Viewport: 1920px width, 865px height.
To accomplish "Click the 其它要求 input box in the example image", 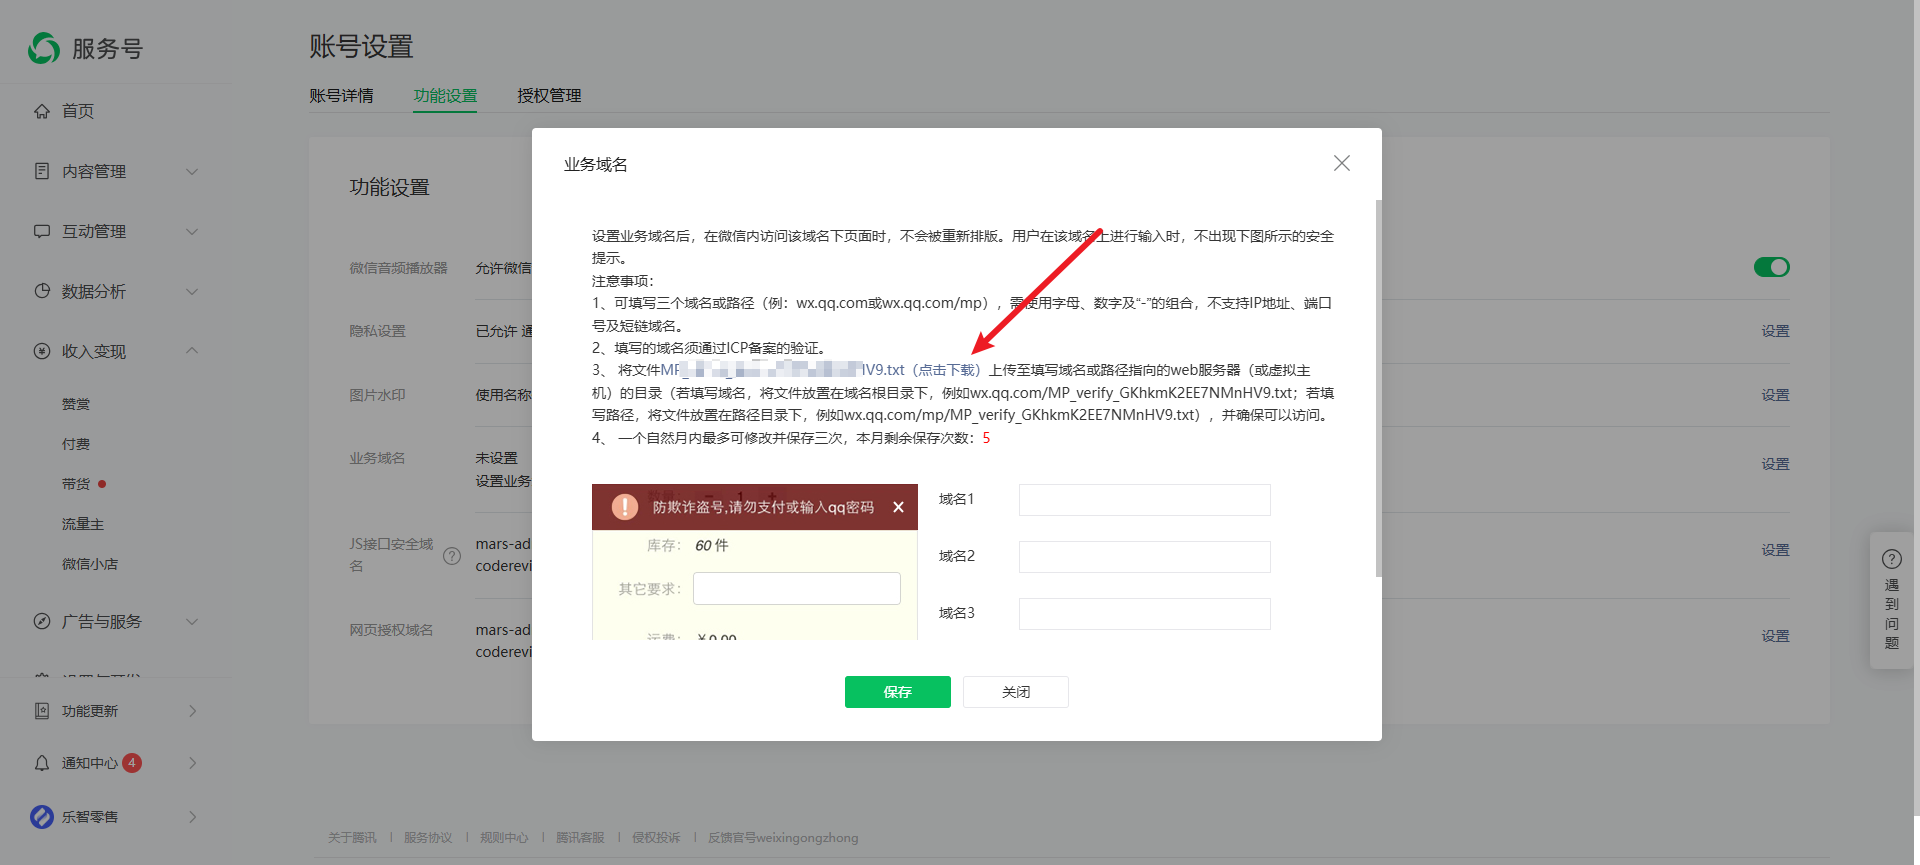I will click(797, 589).
